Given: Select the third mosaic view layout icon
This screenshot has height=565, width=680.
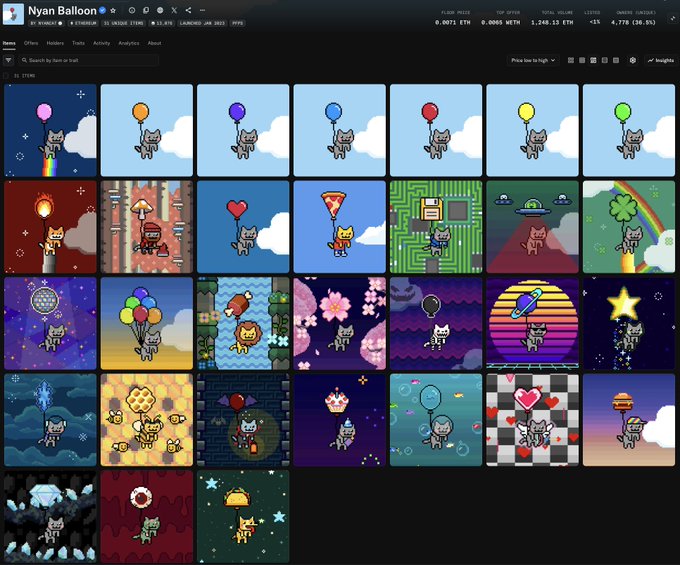Looking at the screenshot, I should (x=593, y=60).
